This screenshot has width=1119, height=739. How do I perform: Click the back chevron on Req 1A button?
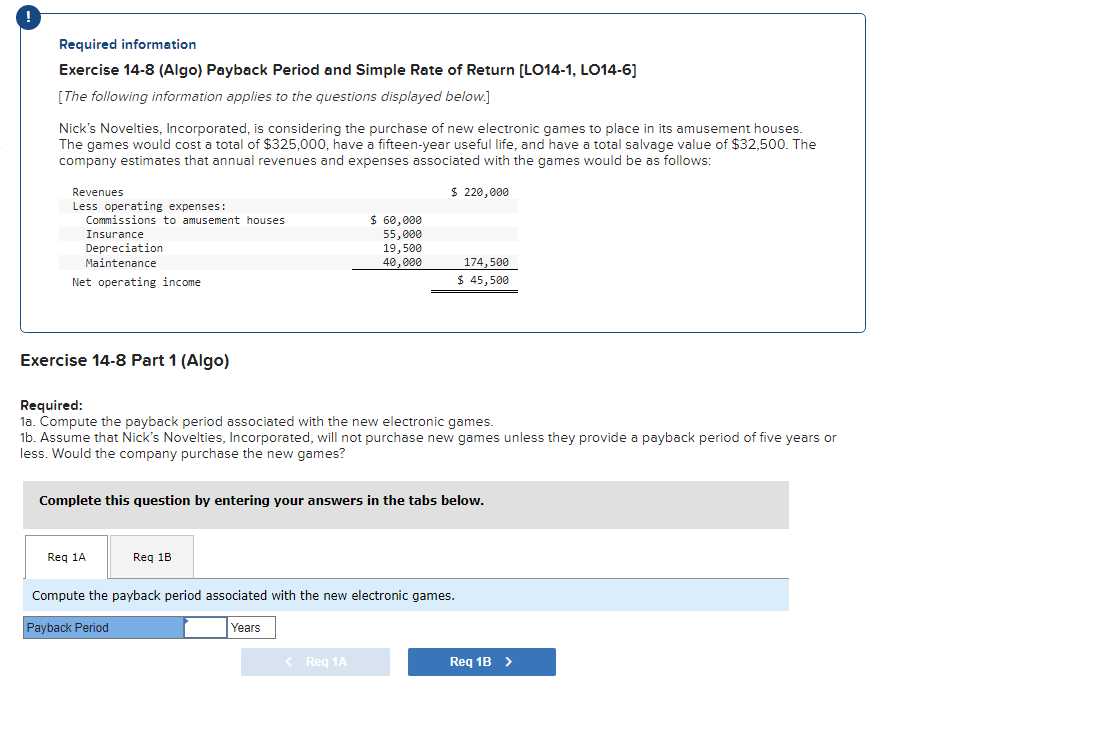point(288,661)
